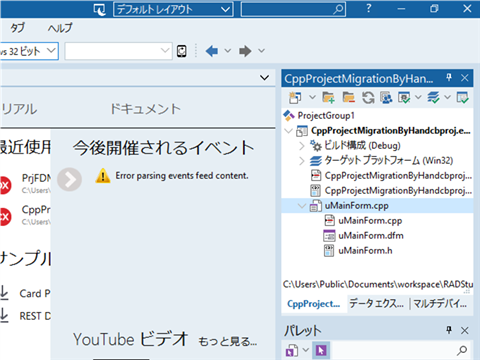Open the empty device combo box
The height and width of the screenshot is (360, 480).
click(118, 51)
